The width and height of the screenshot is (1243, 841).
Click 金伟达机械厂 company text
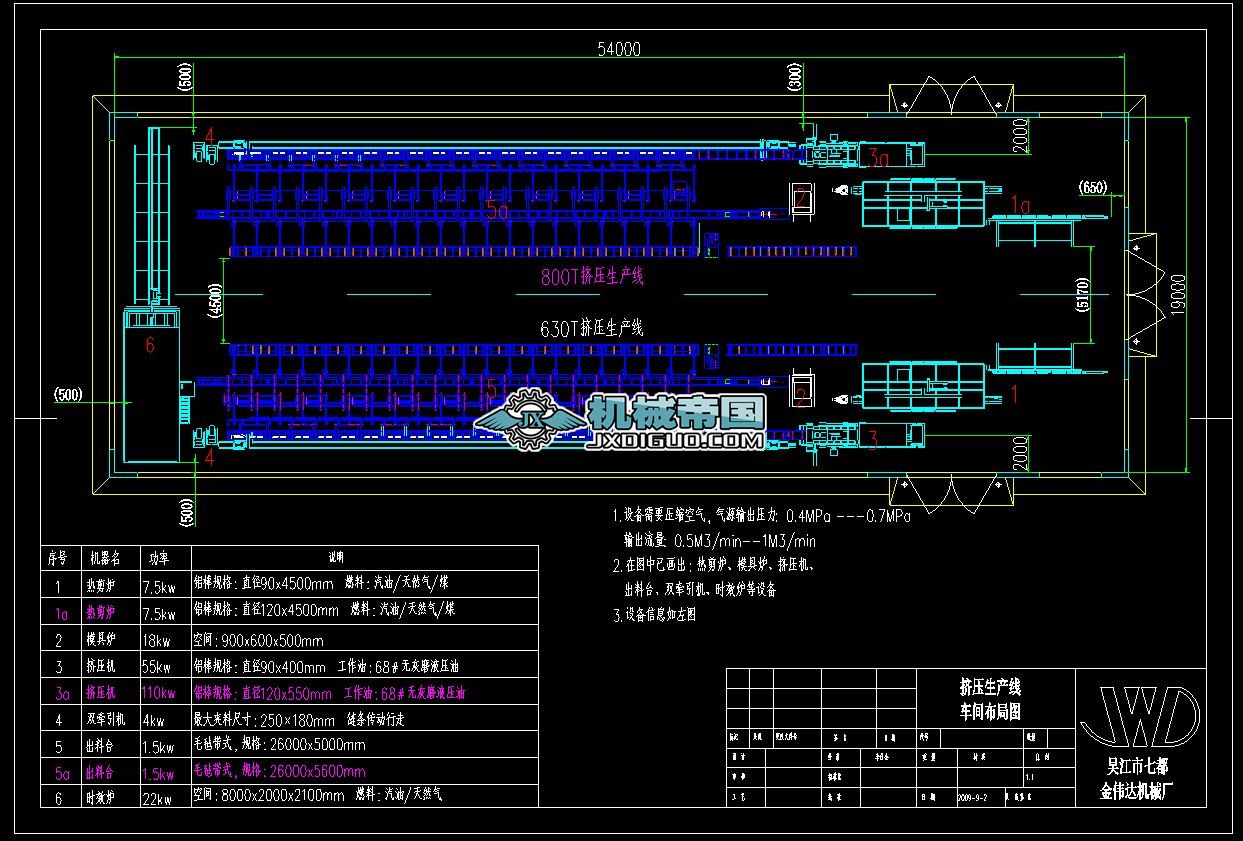tap(1136, 792)
